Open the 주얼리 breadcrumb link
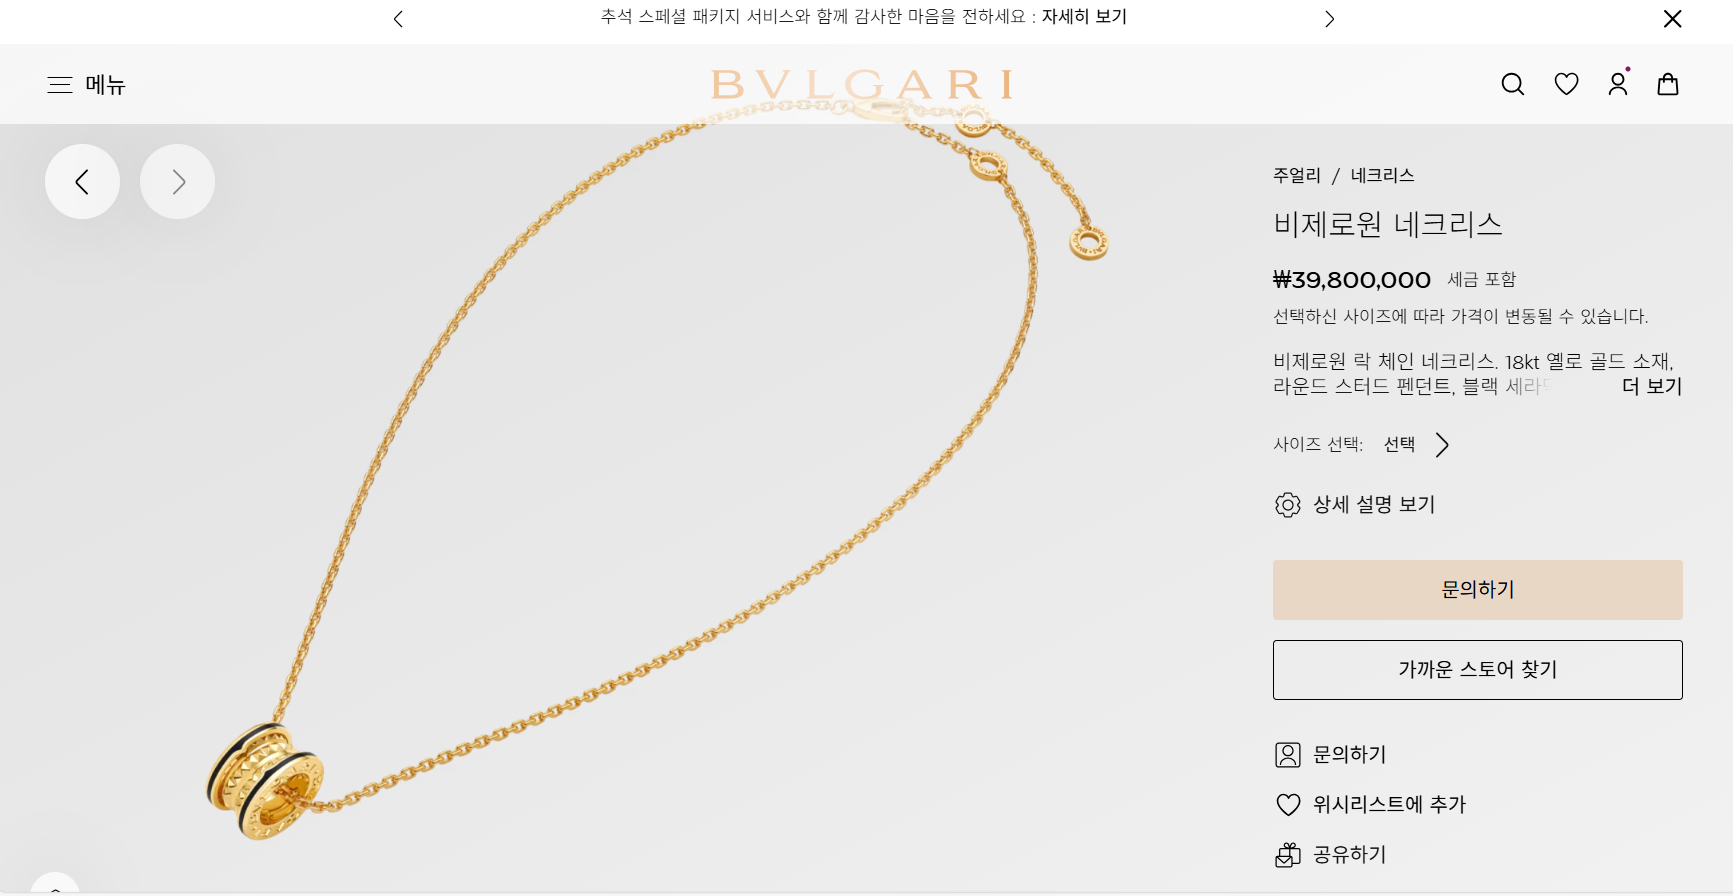 tap(1296, 175)
